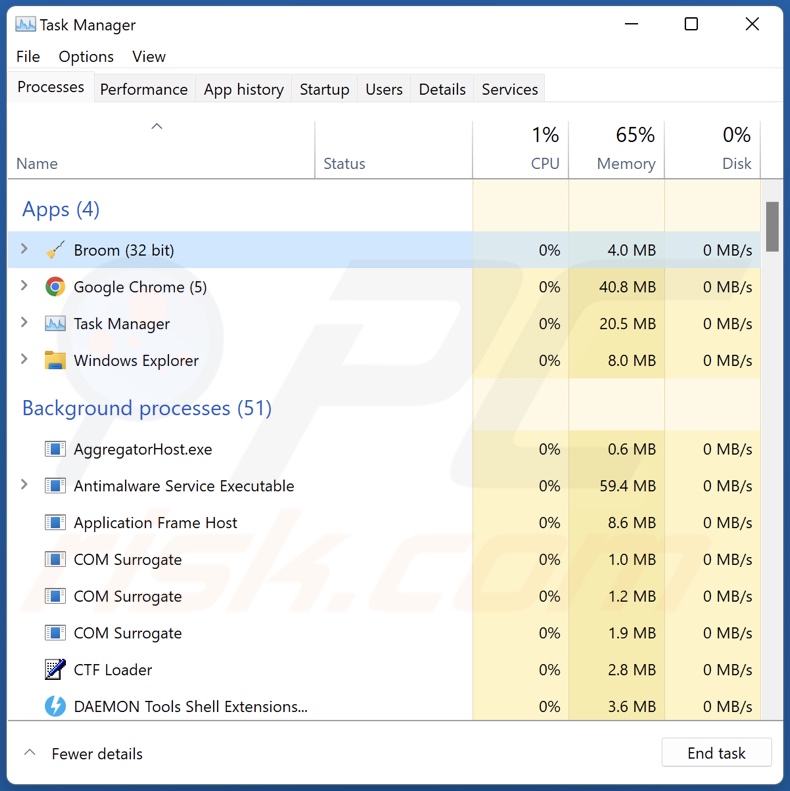790x791 pixels.
Task: Click the Apps (4) group heading
Action: (x=61, y=209)
